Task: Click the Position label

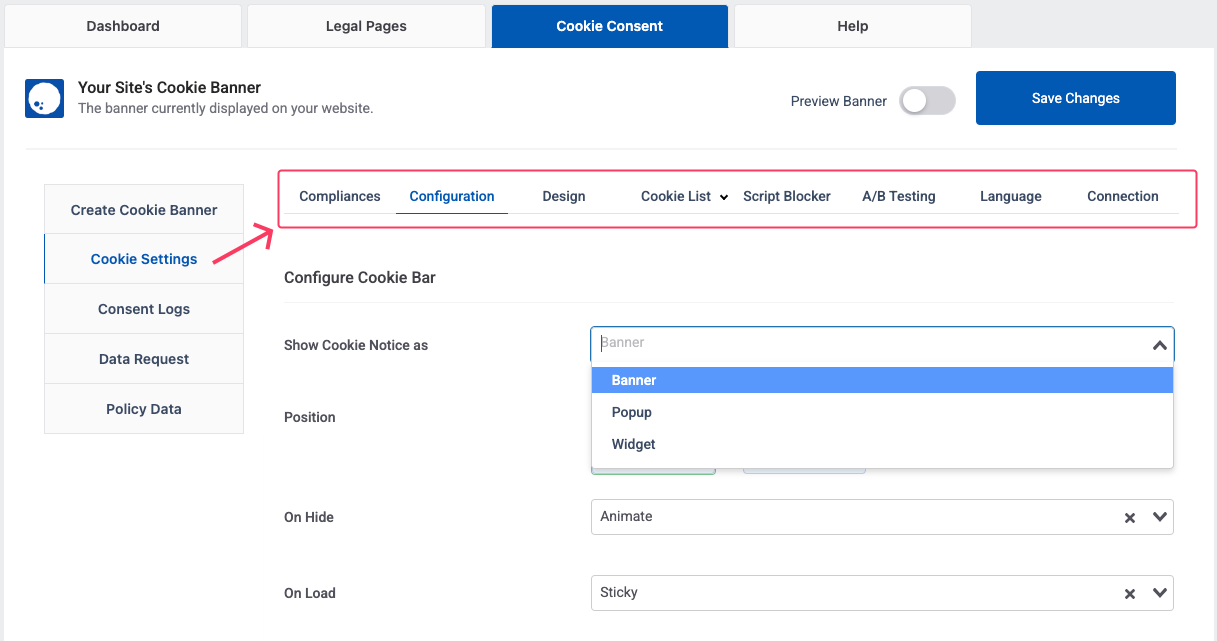Action: [x=310, y=417]
